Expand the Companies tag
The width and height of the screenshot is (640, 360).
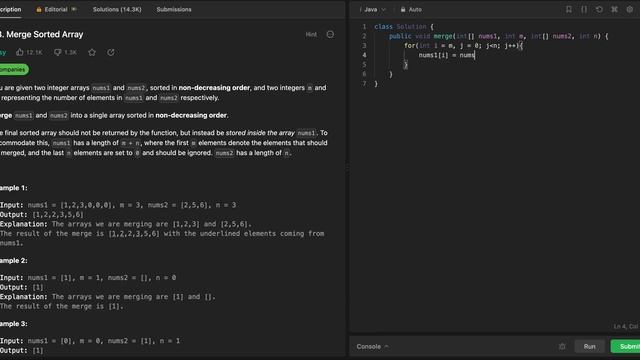click(13, 69)
